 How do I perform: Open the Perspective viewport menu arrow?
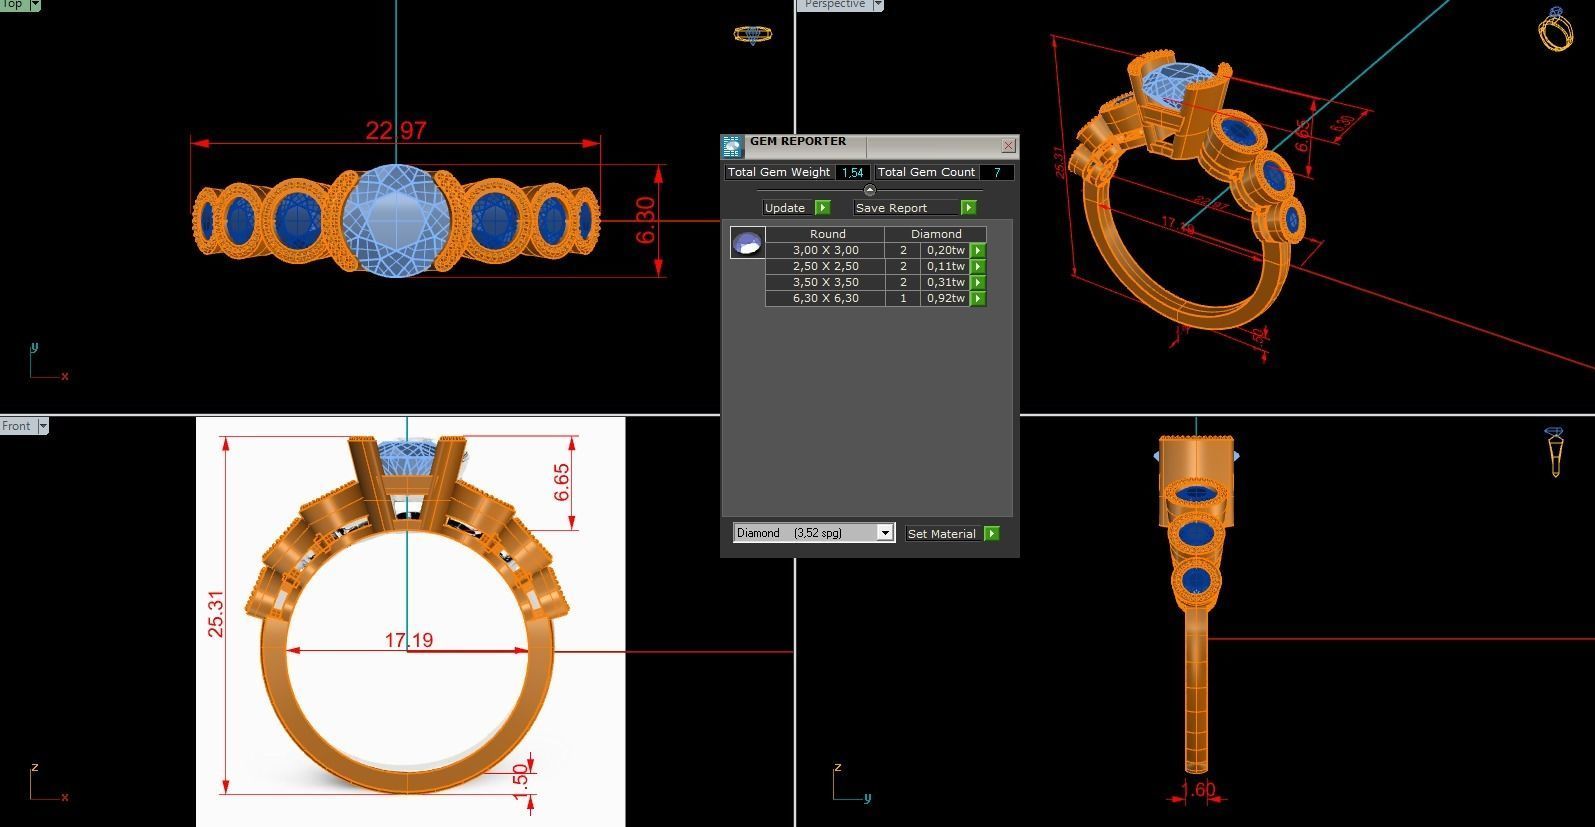[x=878, y=5]
